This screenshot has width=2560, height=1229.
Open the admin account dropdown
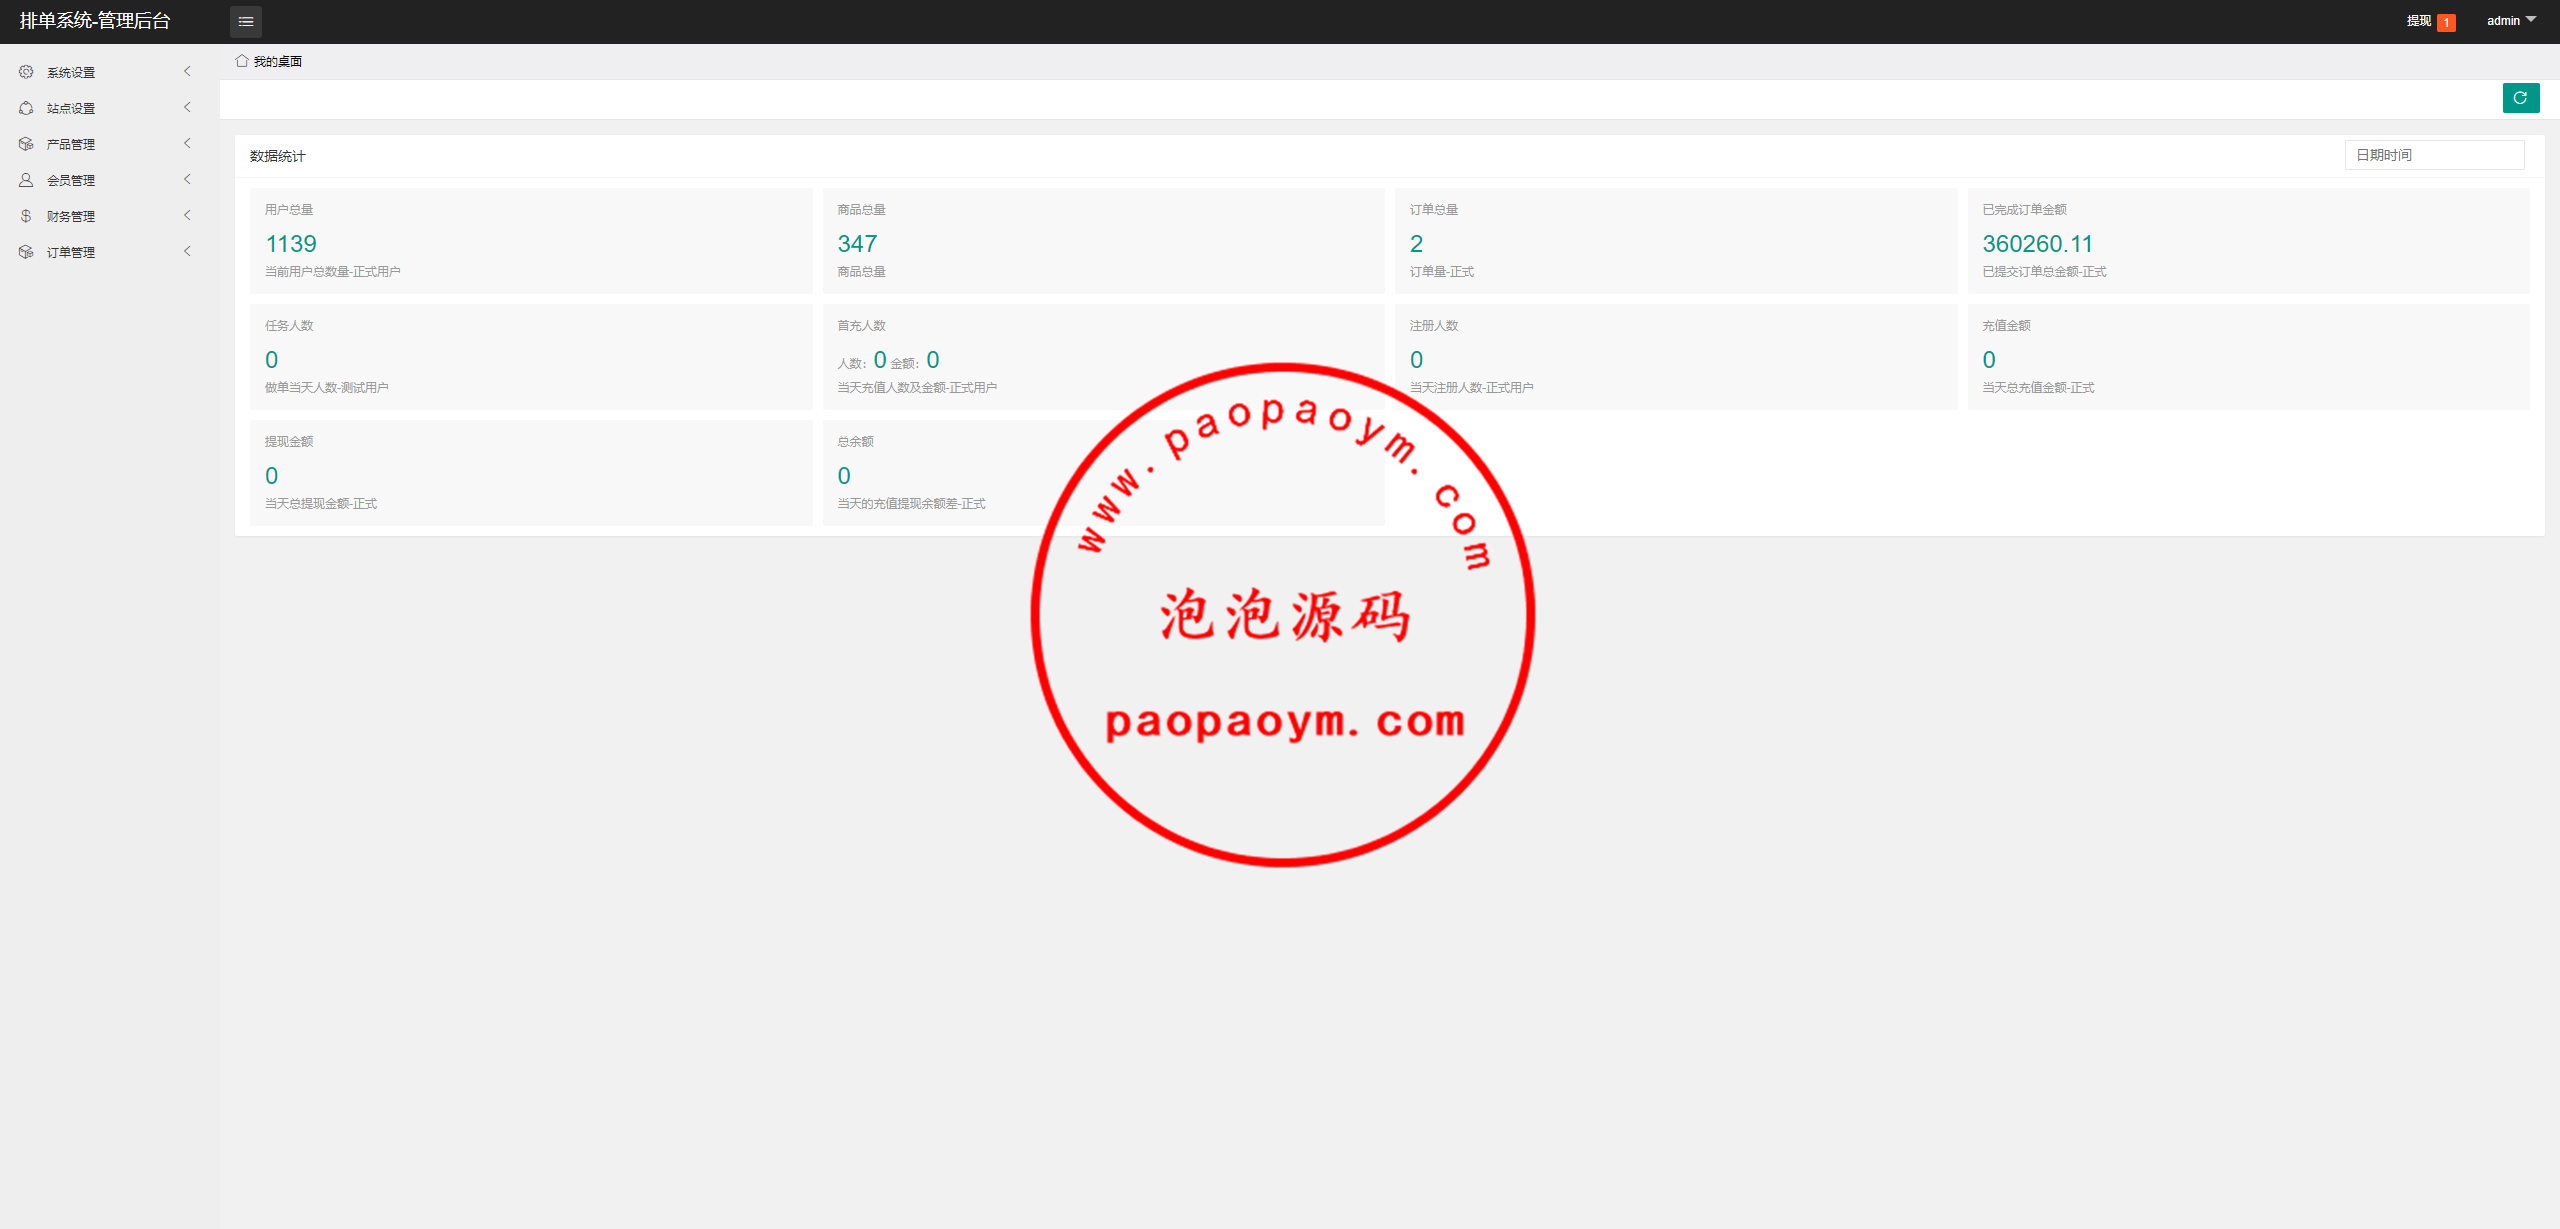2511,21
